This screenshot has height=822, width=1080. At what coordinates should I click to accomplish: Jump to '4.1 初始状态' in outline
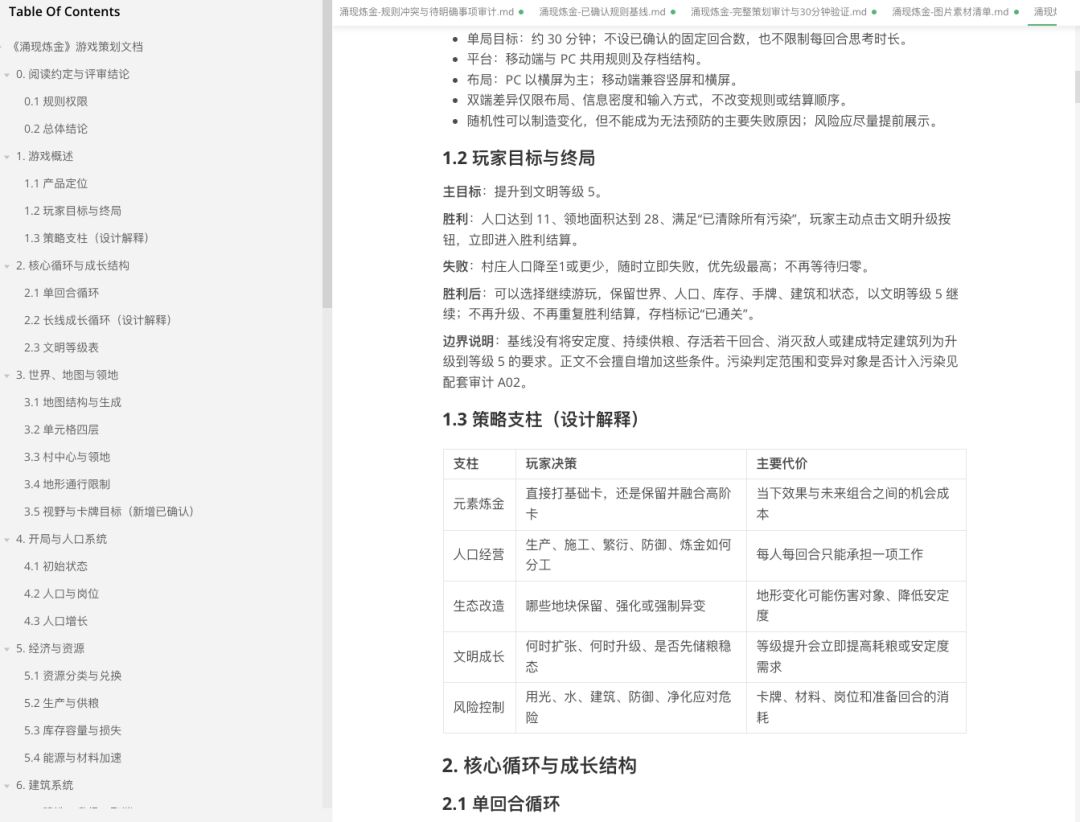56,566
